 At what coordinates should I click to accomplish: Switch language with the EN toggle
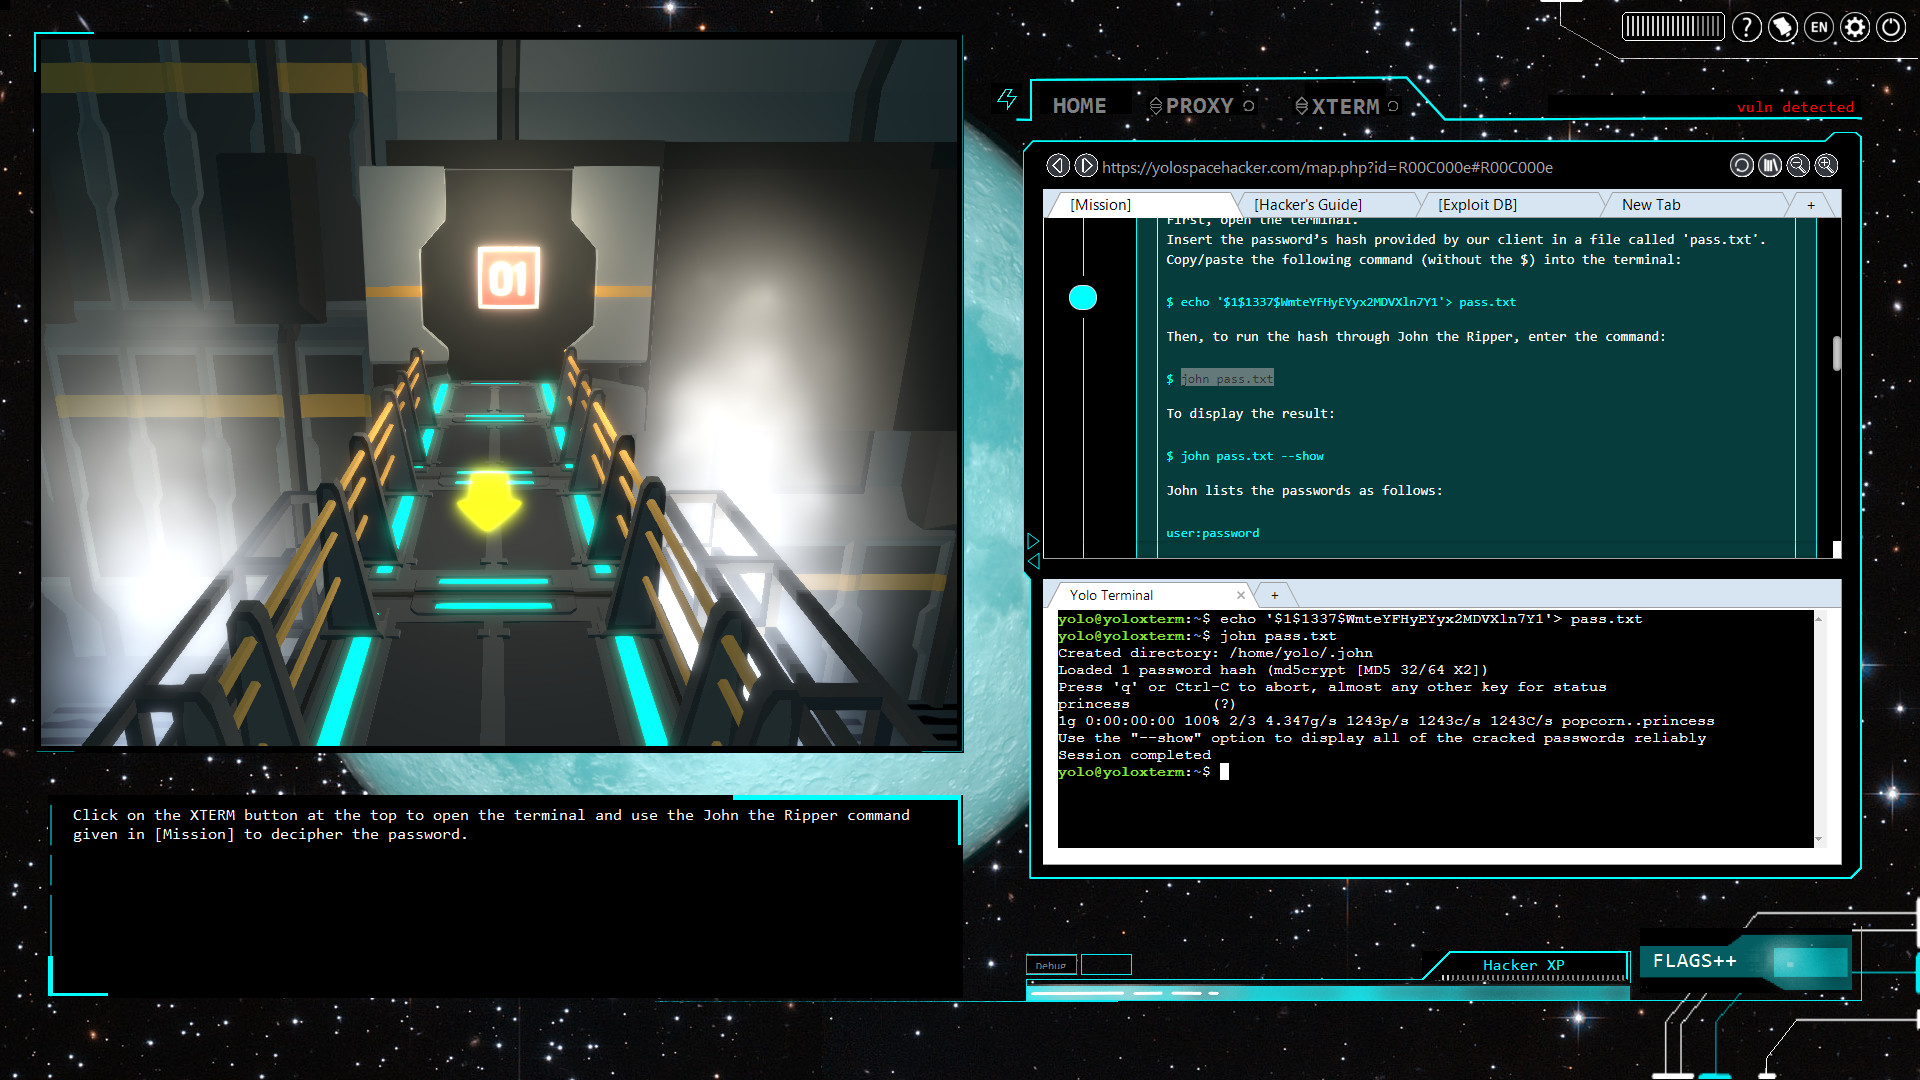pos(1819,27)
